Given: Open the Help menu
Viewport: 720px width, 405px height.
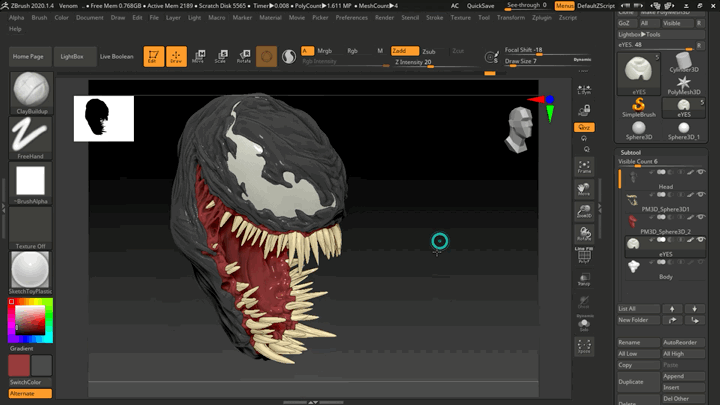Looking at the screenshot, I should (15, 28).
